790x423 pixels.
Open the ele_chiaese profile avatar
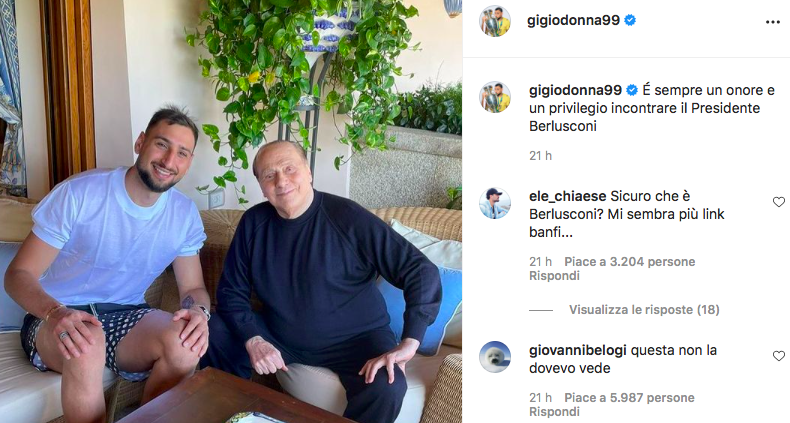[495, 203]
